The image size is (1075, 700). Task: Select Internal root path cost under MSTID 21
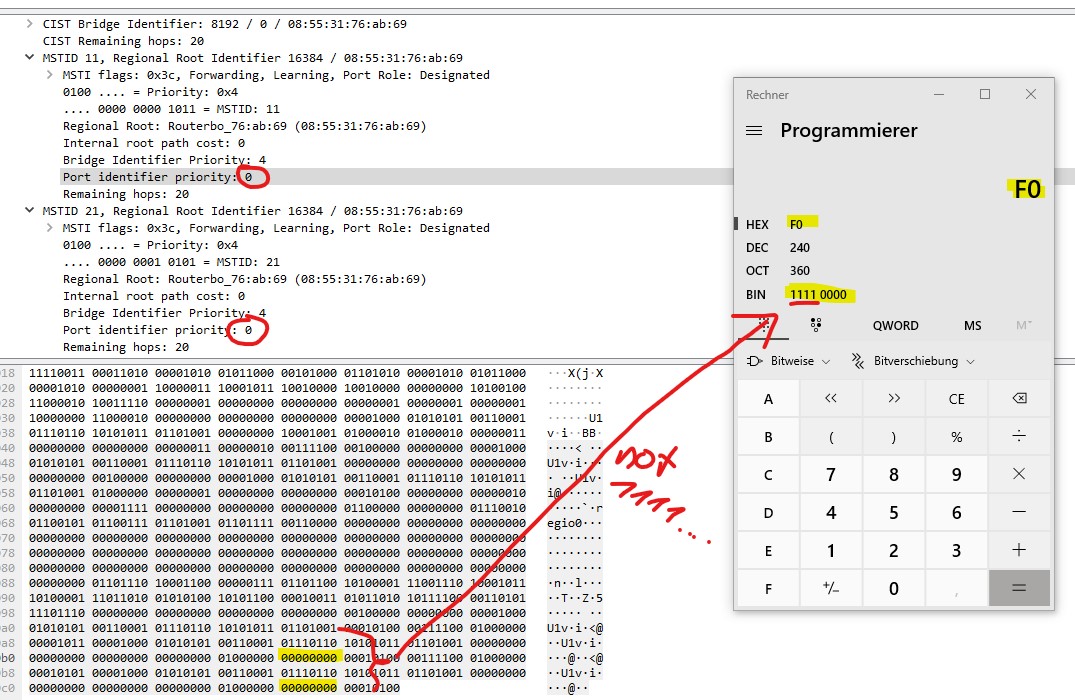tap(154, 296)
